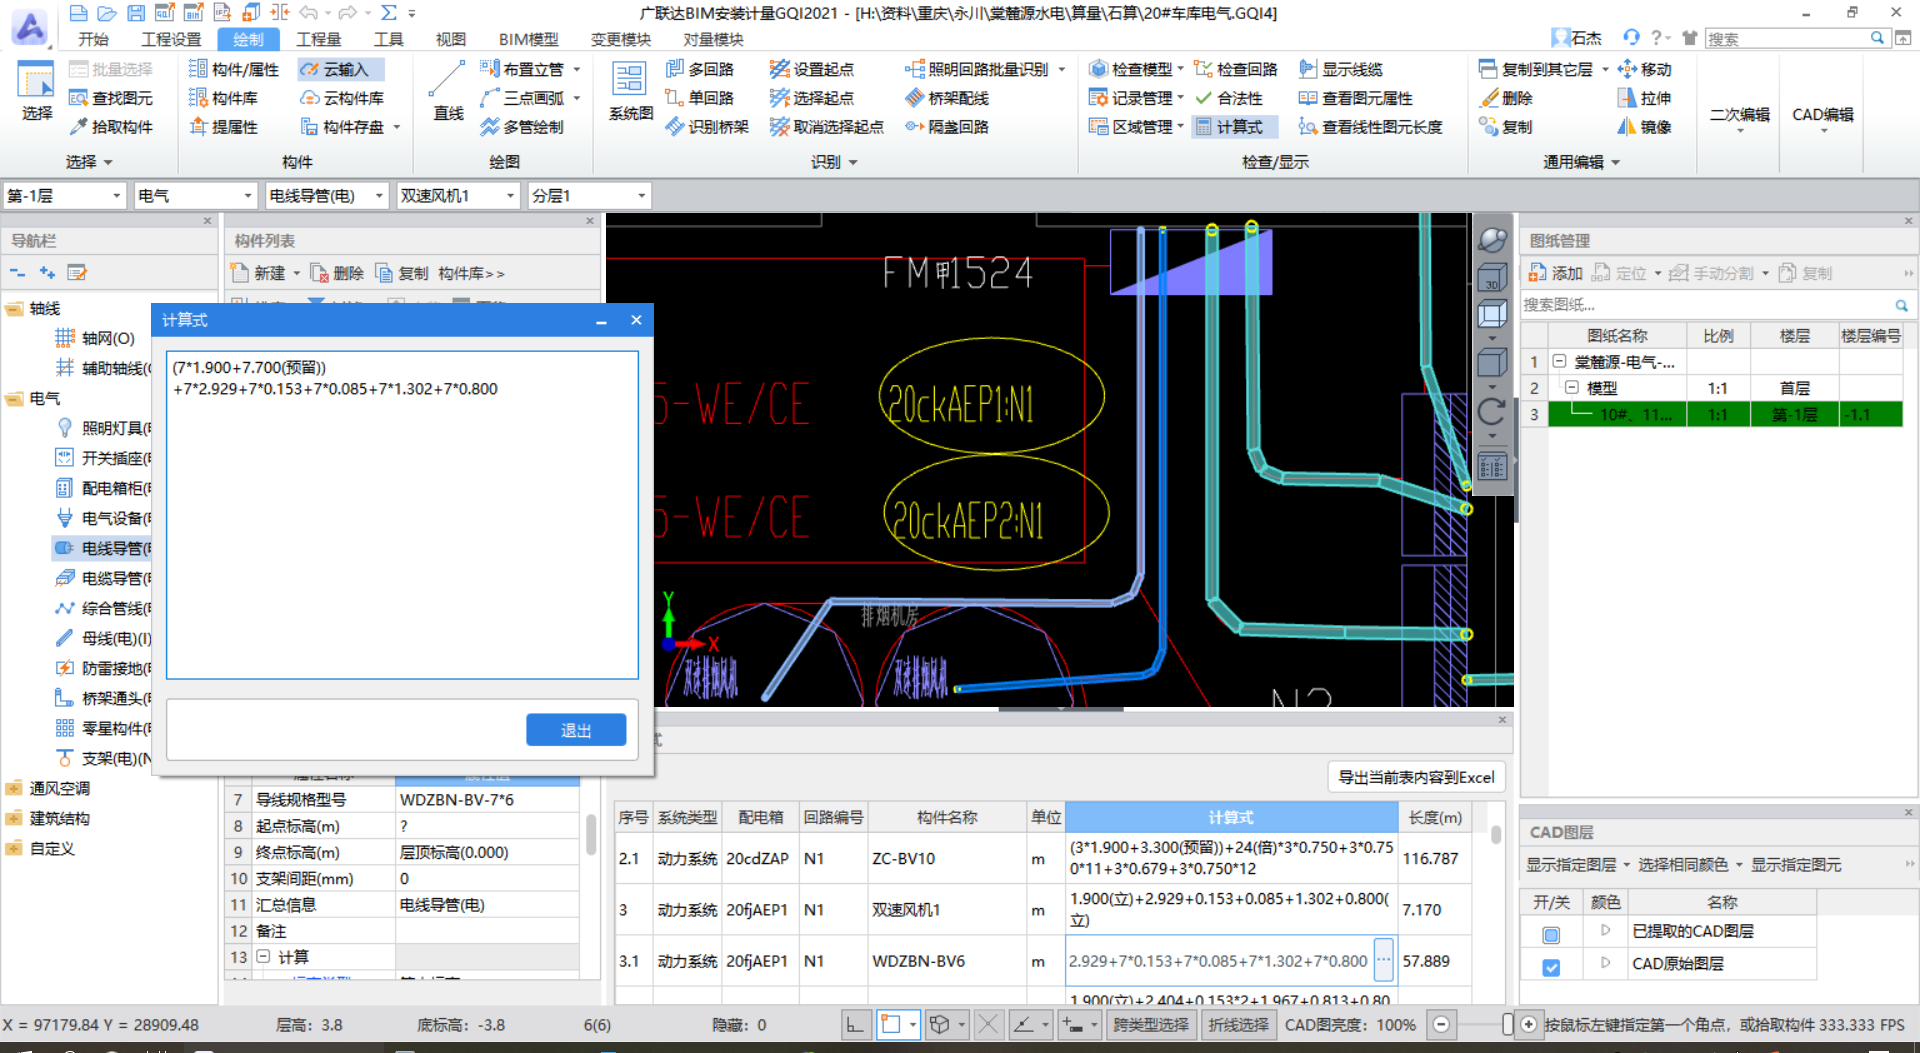Click 移动 move tool
Viewport: 1920px width, 1053px height.
pyautogui.click(x=1645, y=69)
